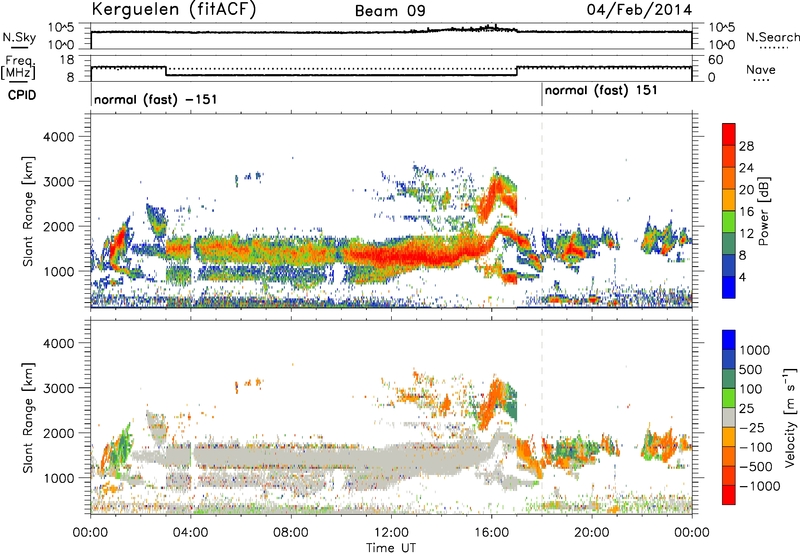This screenshot has width=800, height=554.
Task: Click the date "04/Feb/2014"
Action: point(639,10)
